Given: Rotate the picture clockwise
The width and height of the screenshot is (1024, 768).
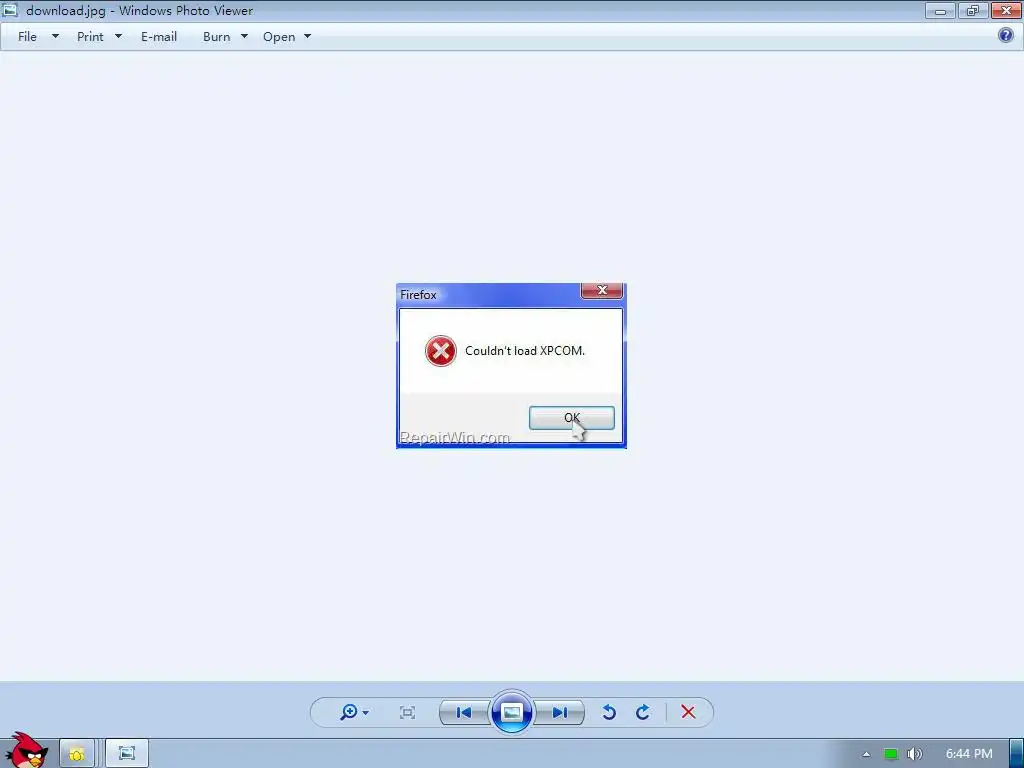Looking at the screenshot, I should 643,712.
